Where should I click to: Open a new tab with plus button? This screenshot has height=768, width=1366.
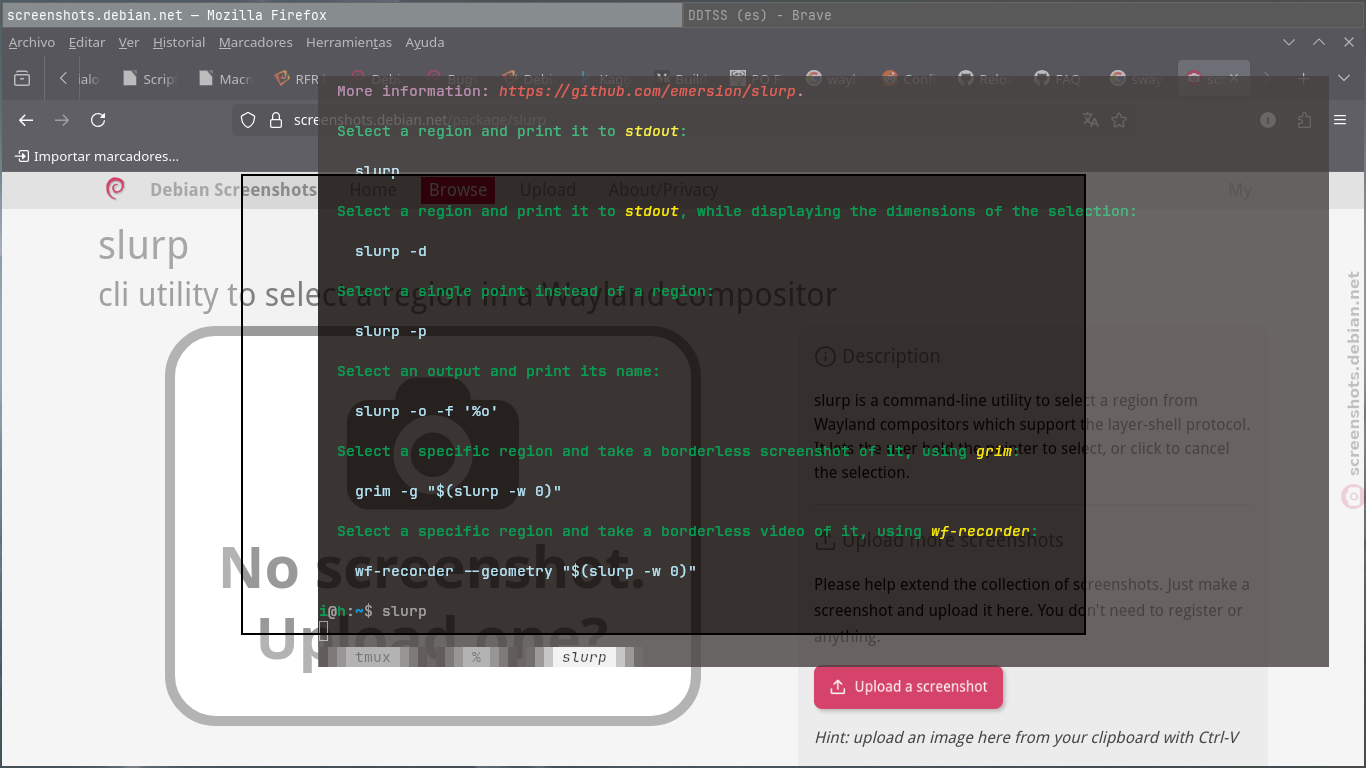coord(1303,78)
